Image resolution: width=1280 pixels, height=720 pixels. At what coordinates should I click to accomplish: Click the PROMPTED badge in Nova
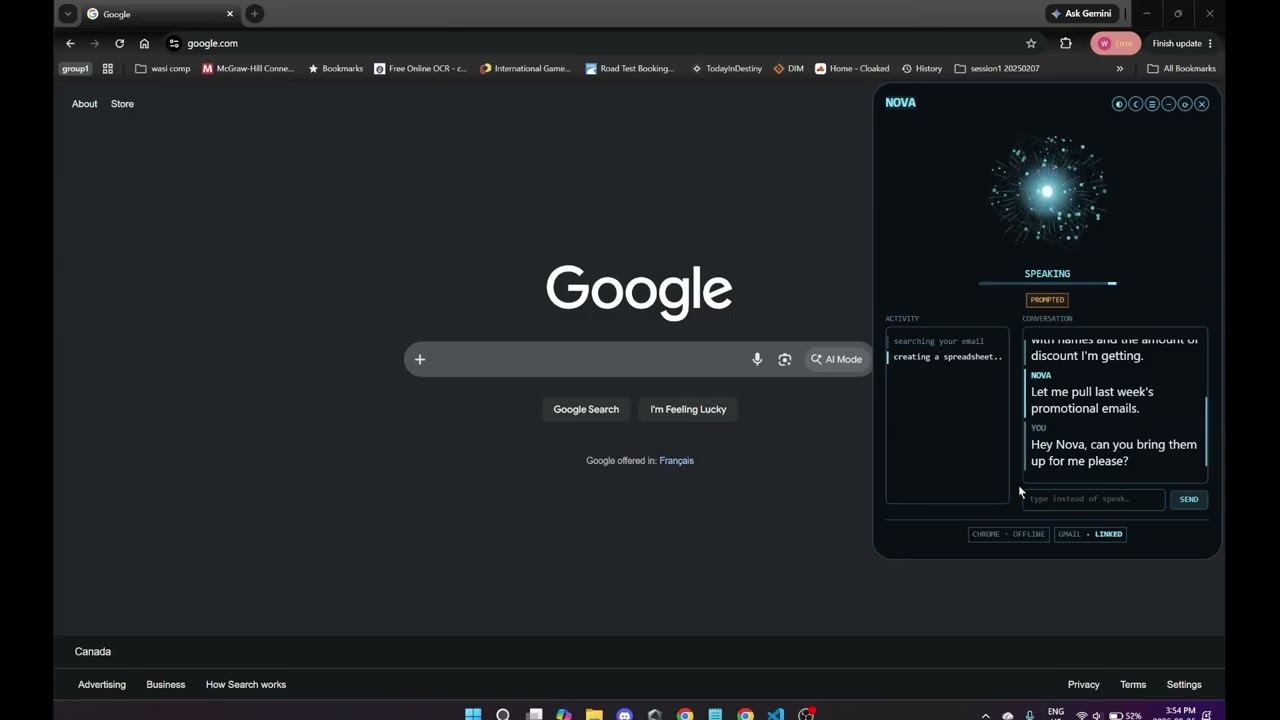[1047, 300]
